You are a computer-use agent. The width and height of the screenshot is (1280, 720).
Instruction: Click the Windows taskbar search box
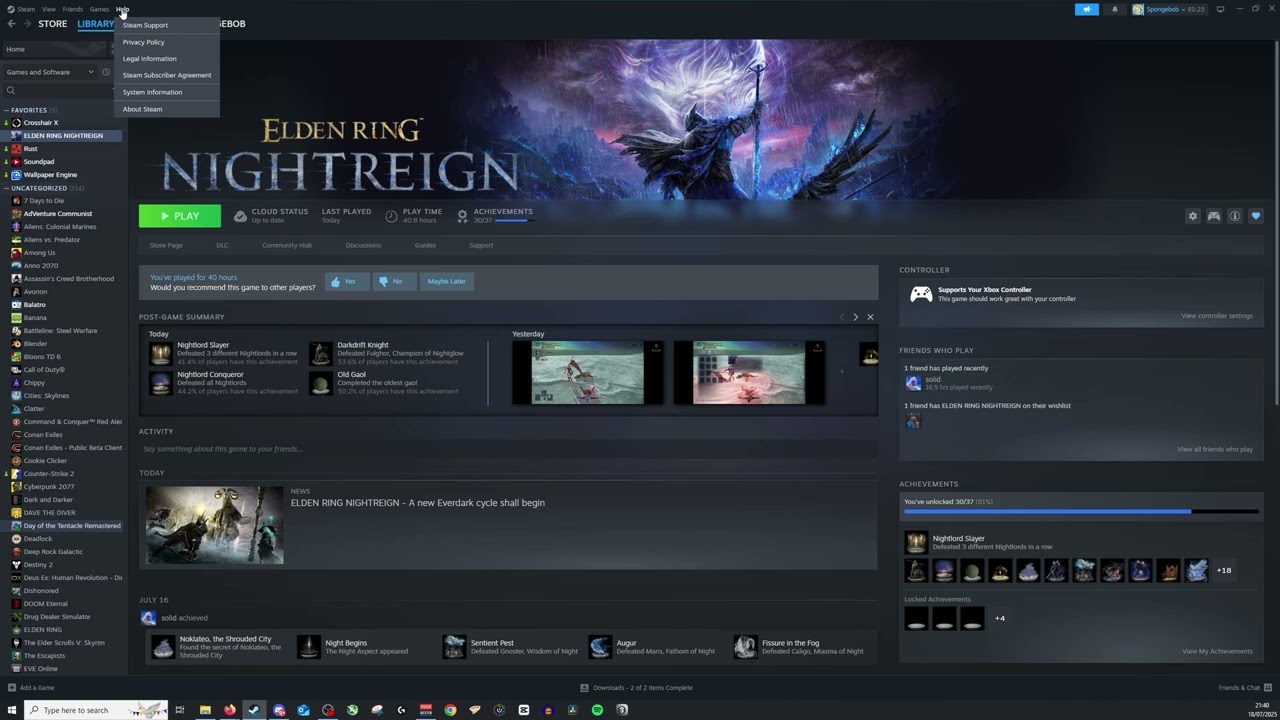96,710
